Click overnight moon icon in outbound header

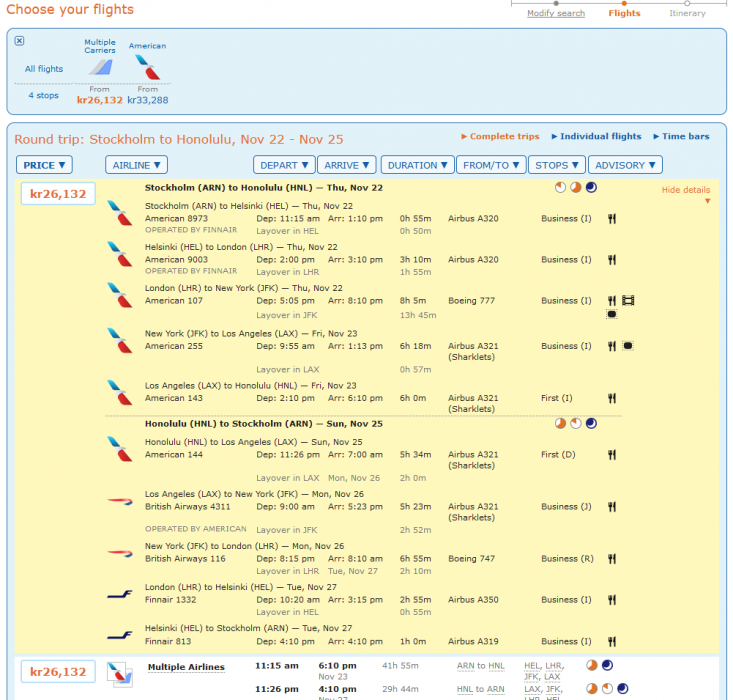(x=591, y=187)
